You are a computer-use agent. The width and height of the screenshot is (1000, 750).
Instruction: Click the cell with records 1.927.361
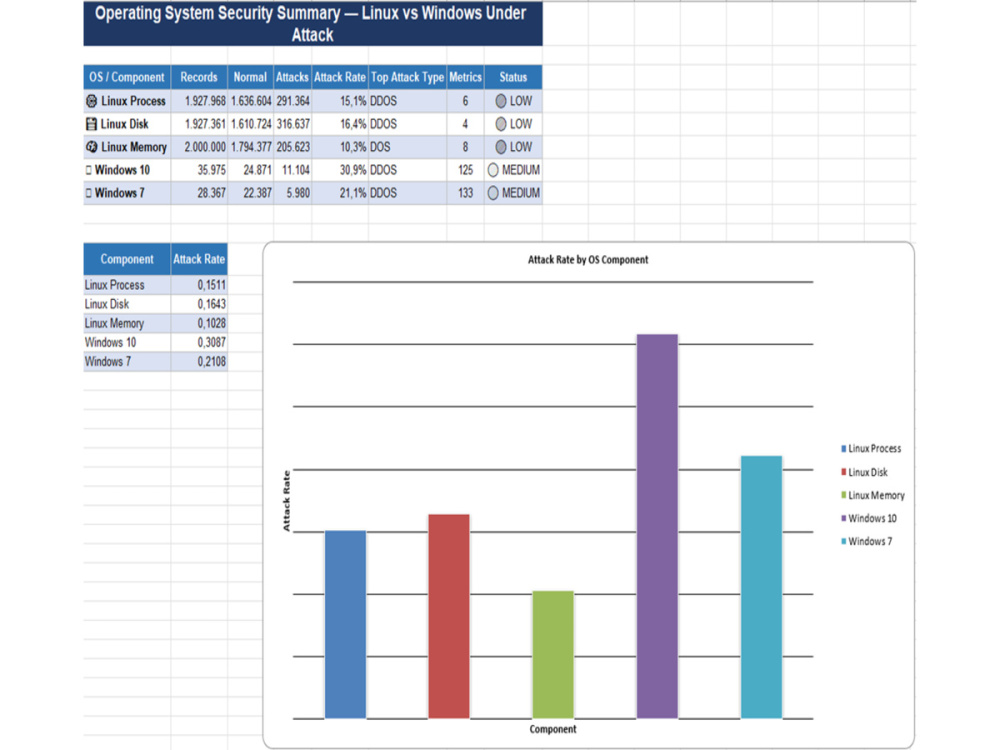pos(199,124)
